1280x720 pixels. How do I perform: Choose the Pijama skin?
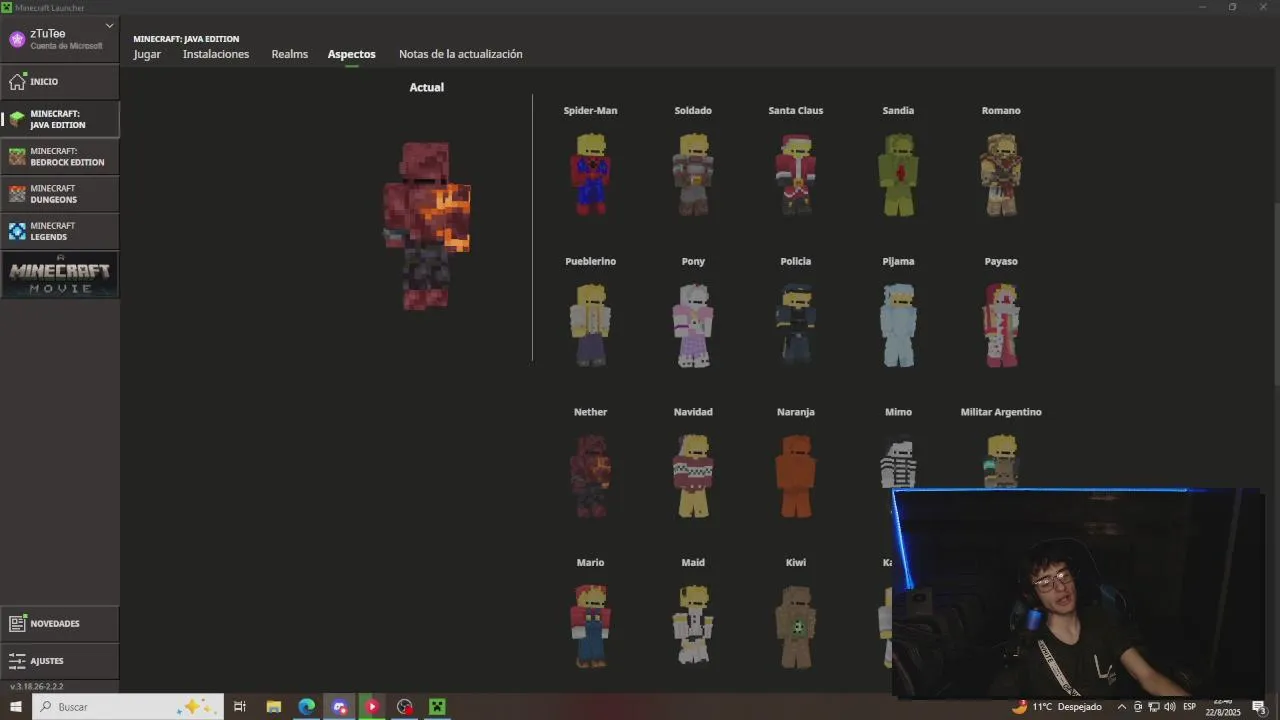[898, 325]
